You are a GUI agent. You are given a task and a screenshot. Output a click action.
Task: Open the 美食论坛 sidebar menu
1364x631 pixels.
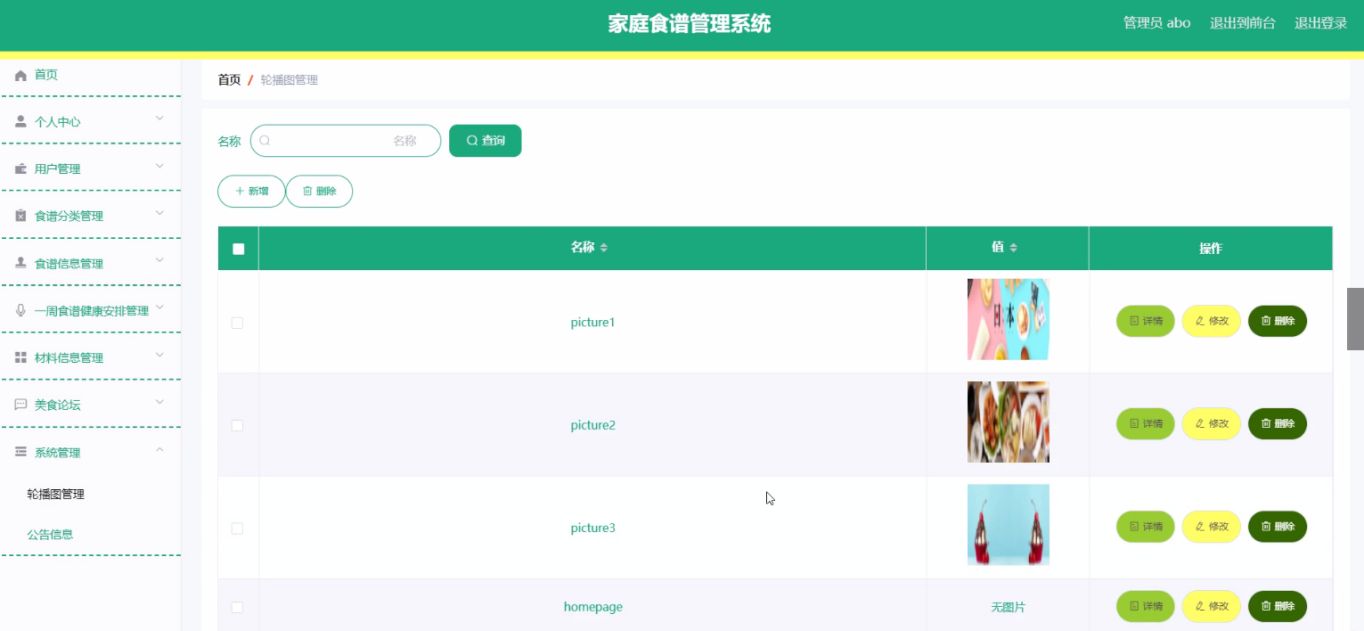90,405
